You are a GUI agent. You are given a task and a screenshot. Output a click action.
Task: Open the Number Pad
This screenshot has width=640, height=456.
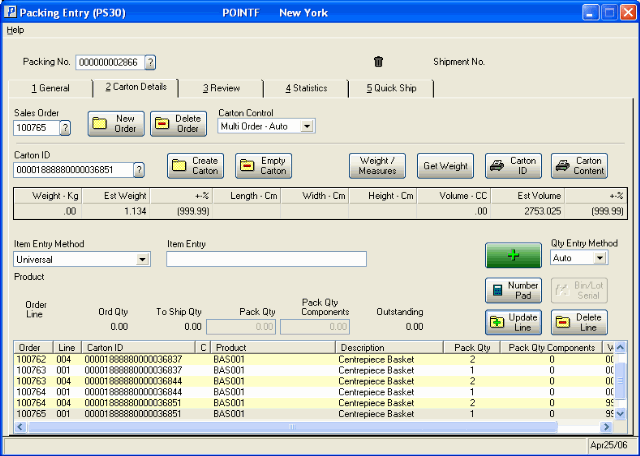tap(513, 290)
